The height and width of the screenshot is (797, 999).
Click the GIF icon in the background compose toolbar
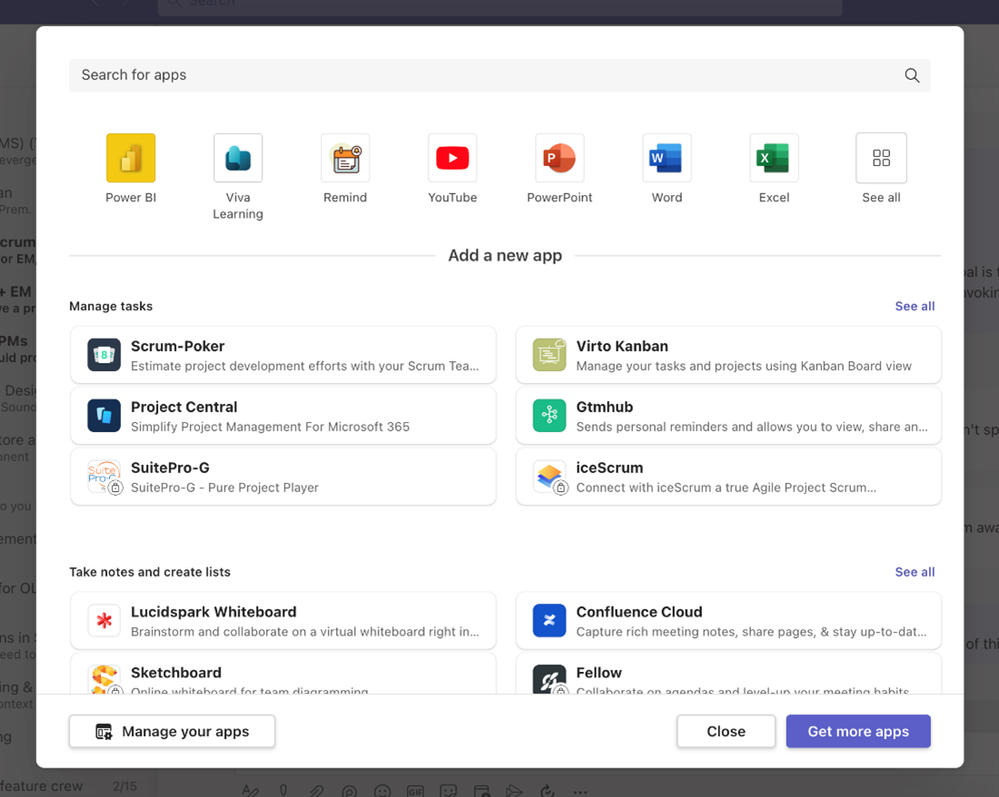pyautogui.click(x=415, y=791)
